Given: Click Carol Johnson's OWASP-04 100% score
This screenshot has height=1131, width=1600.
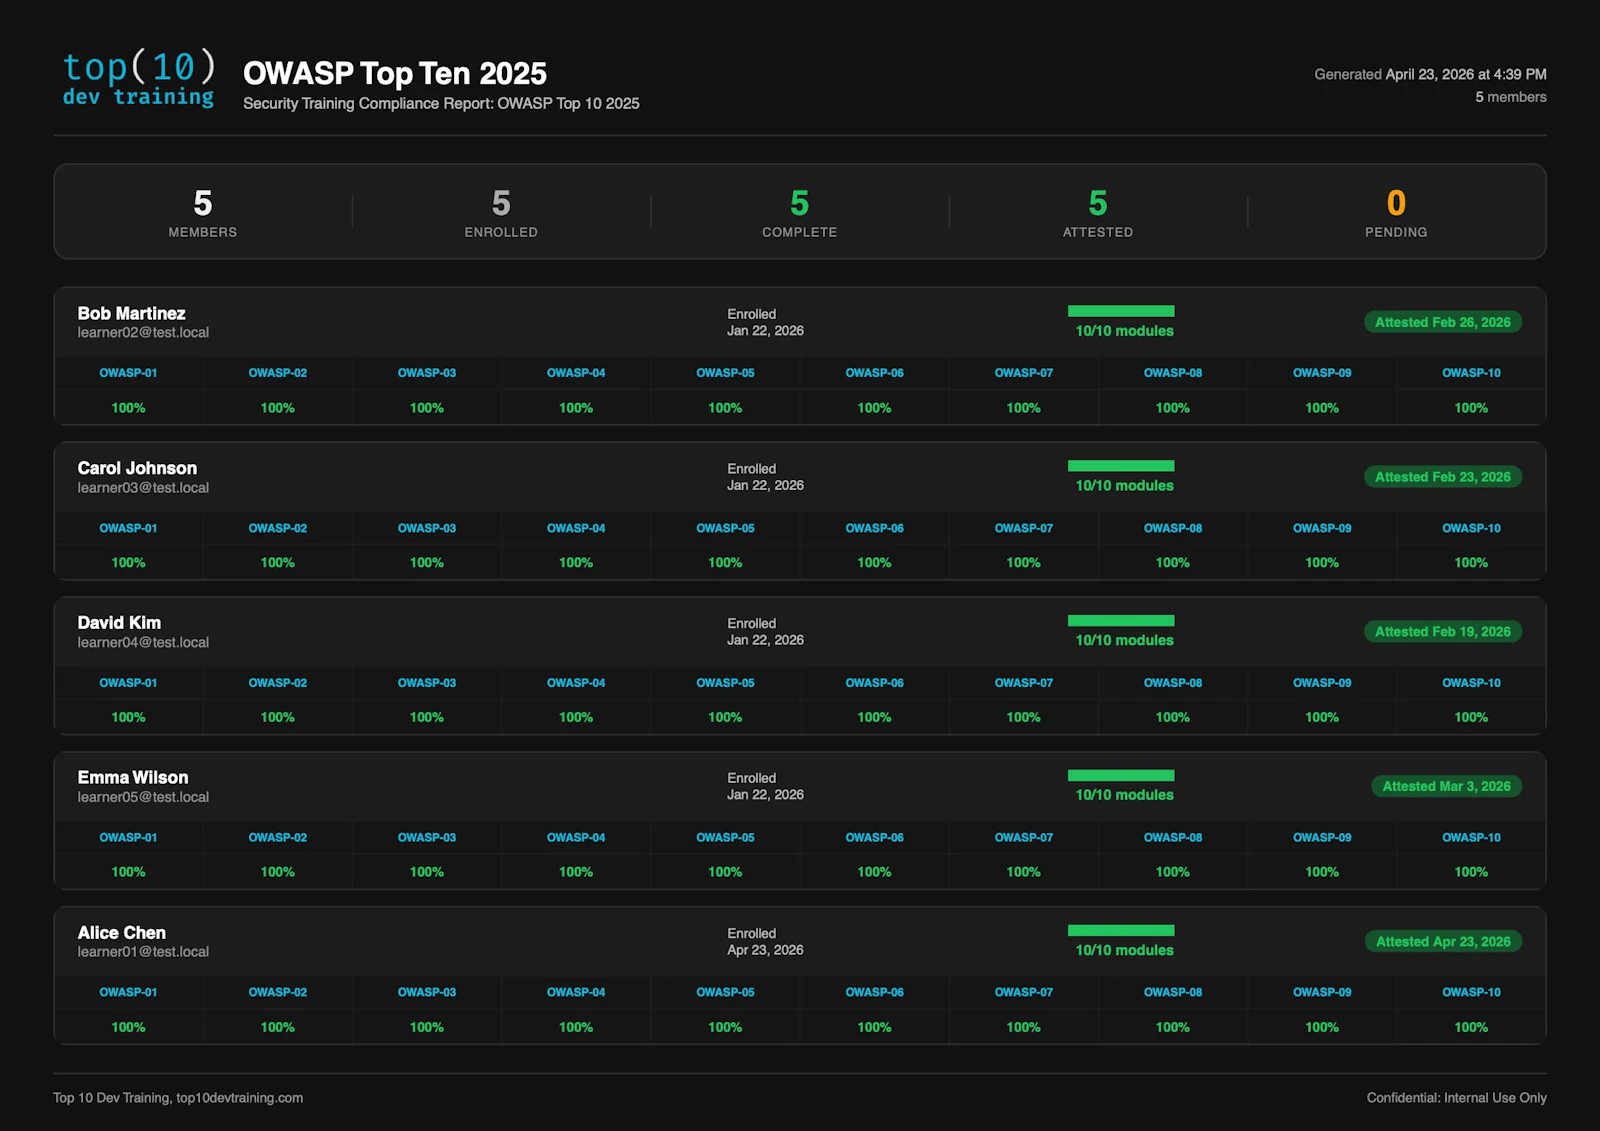Looking at the screenshot, I should 576,563.
